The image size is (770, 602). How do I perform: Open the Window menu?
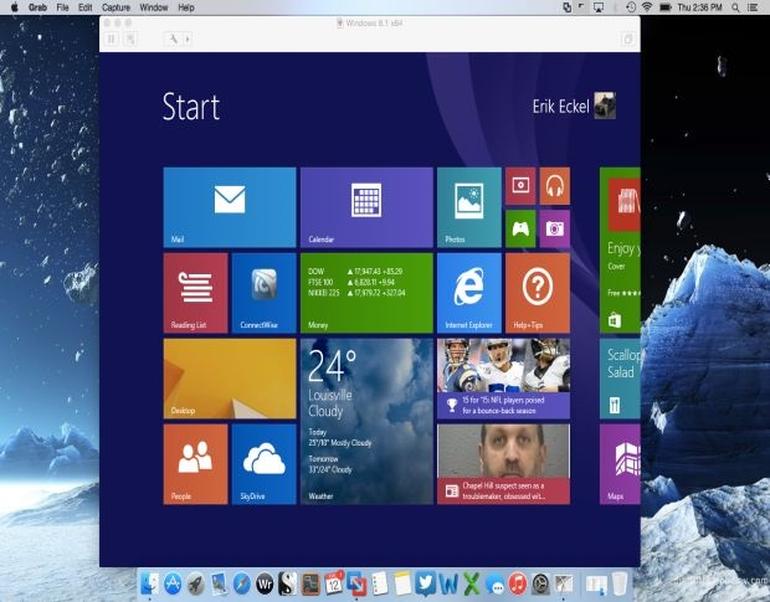[x=154, y=7]
